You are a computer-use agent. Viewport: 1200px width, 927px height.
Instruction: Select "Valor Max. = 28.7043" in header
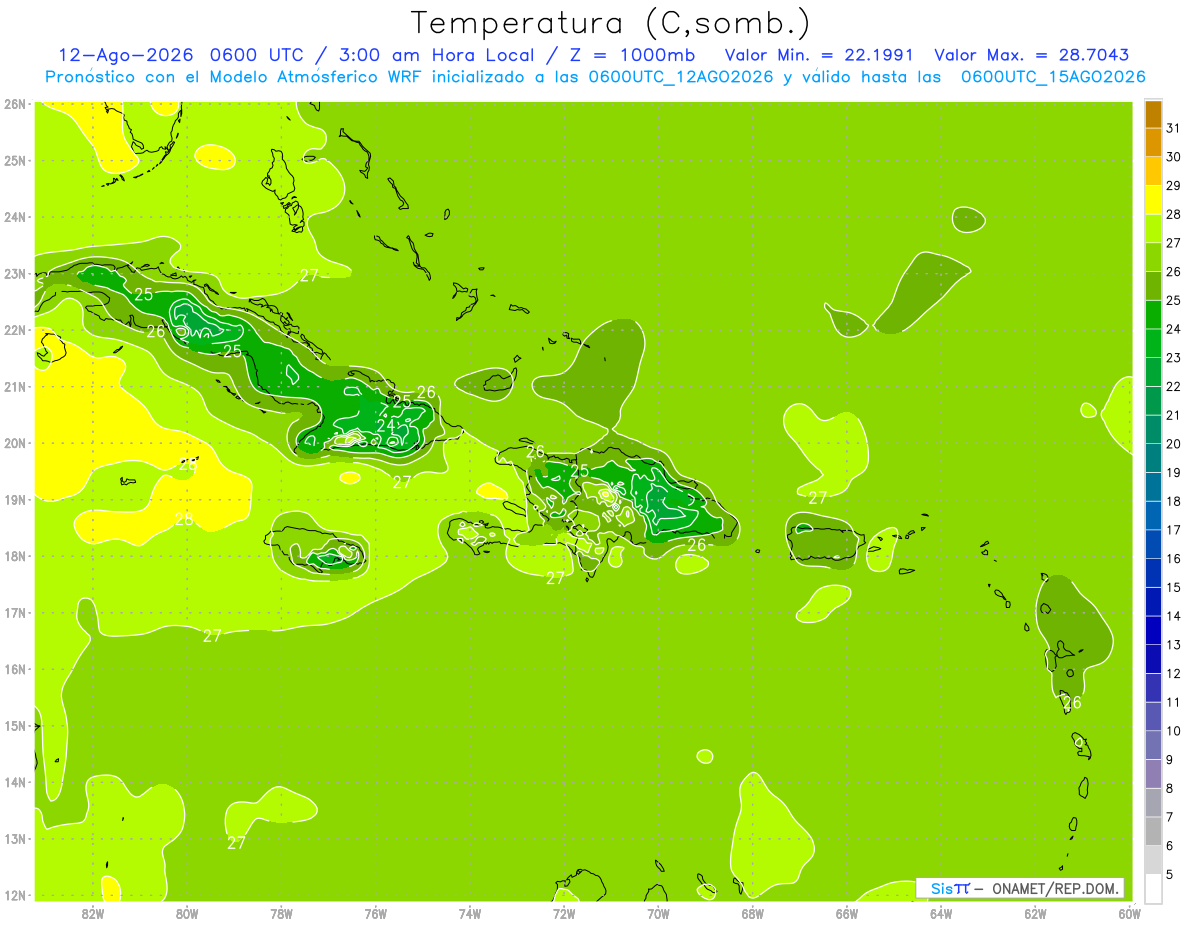click(1032, 56)
